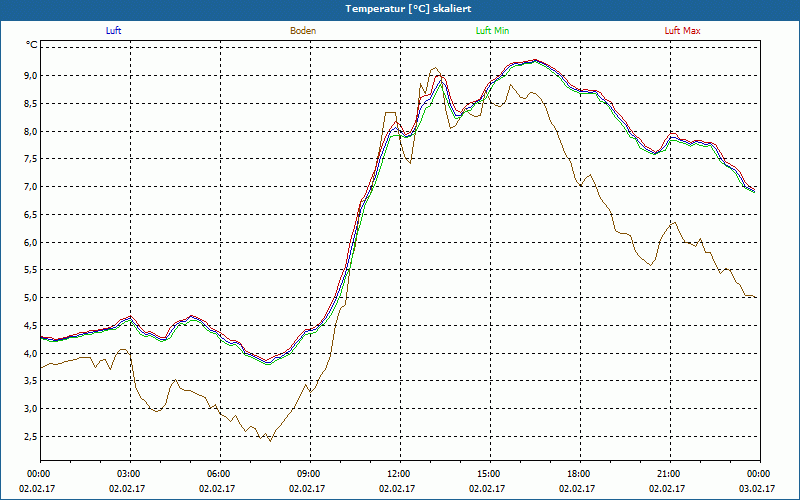Click the '03.02.17' date label
Image resolution: width=800 pixels, height=500 pixels.
757,488
